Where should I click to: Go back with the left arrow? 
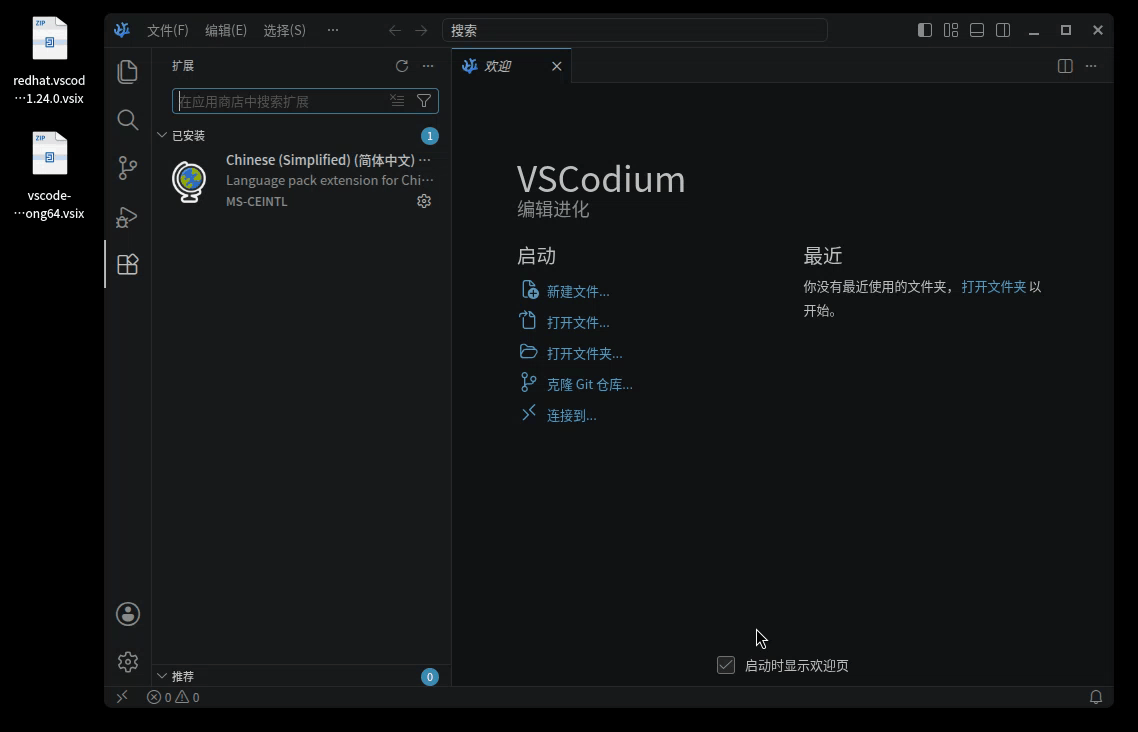[x=395, y=30]
